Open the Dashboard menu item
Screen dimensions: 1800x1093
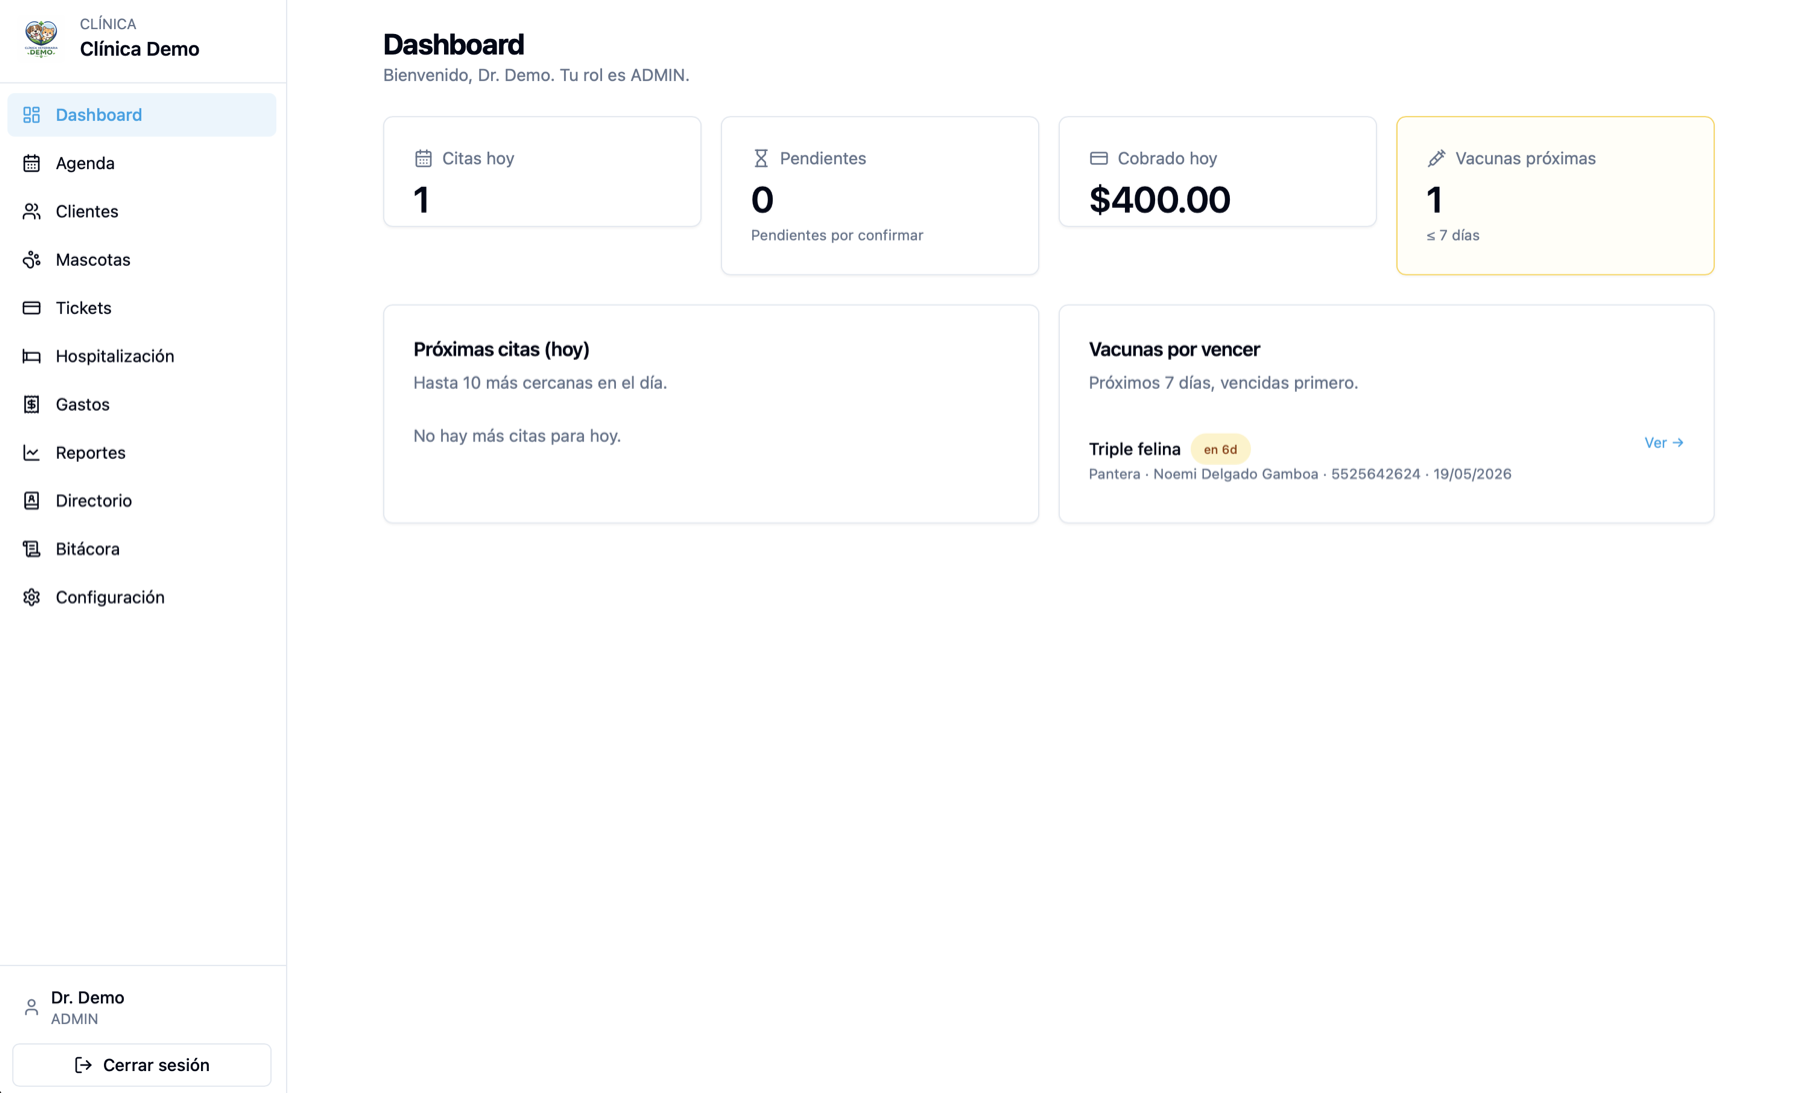click(142, 115)
